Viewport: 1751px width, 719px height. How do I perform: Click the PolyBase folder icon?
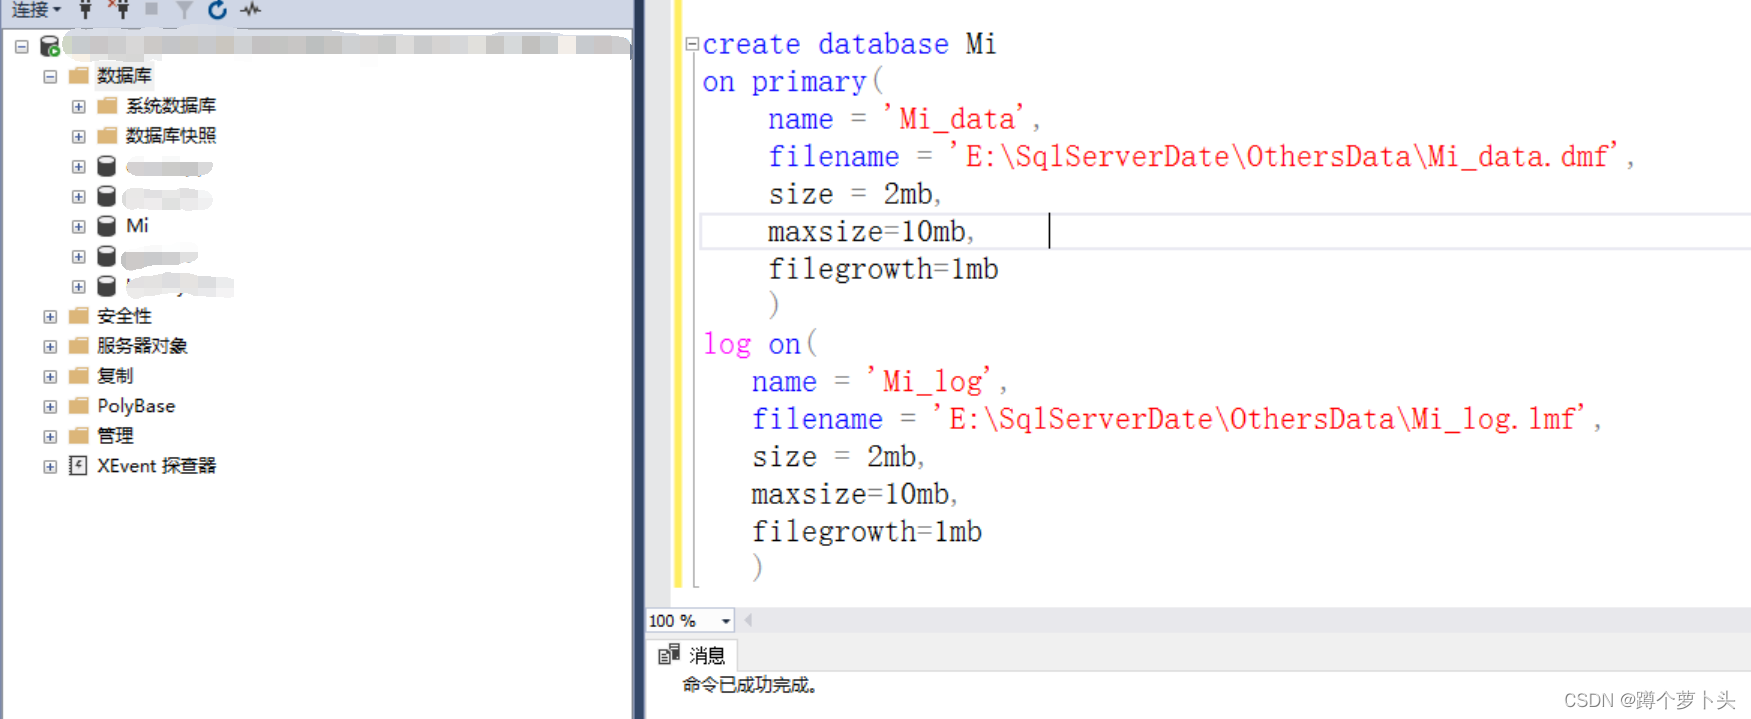pyautogui.click(x=79, y=406)
